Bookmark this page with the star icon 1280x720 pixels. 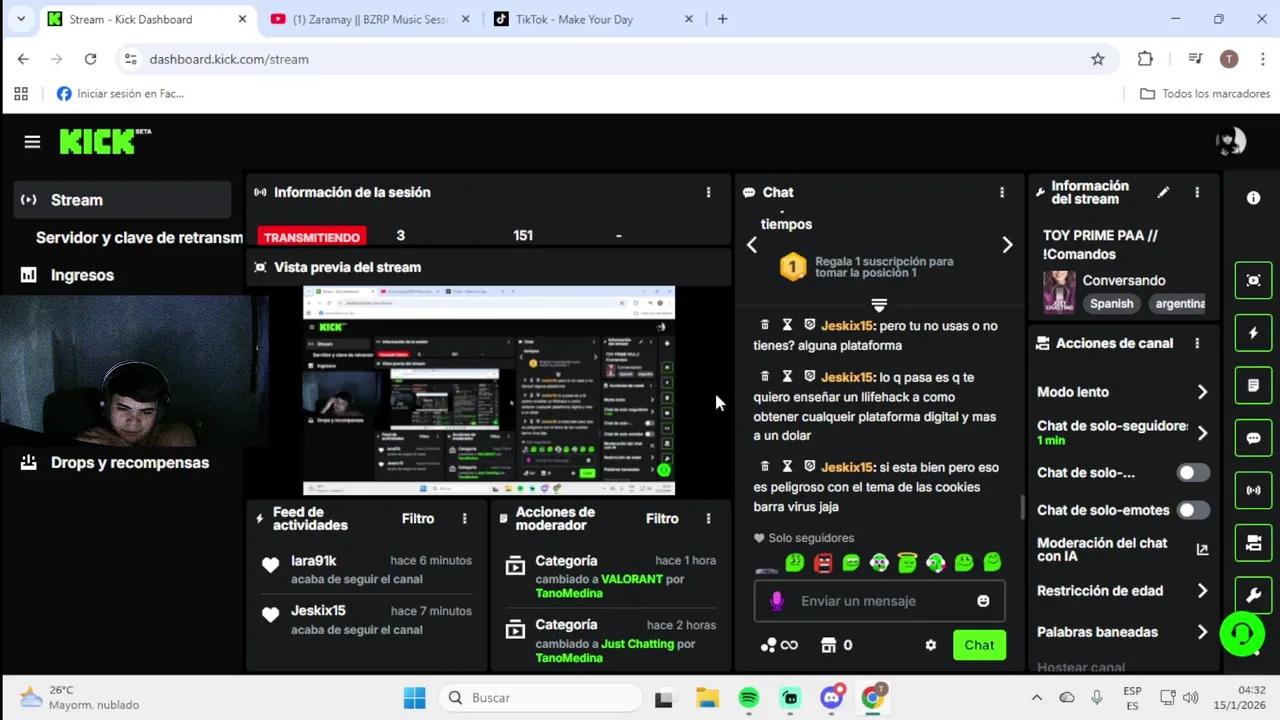click(1098, 59)
